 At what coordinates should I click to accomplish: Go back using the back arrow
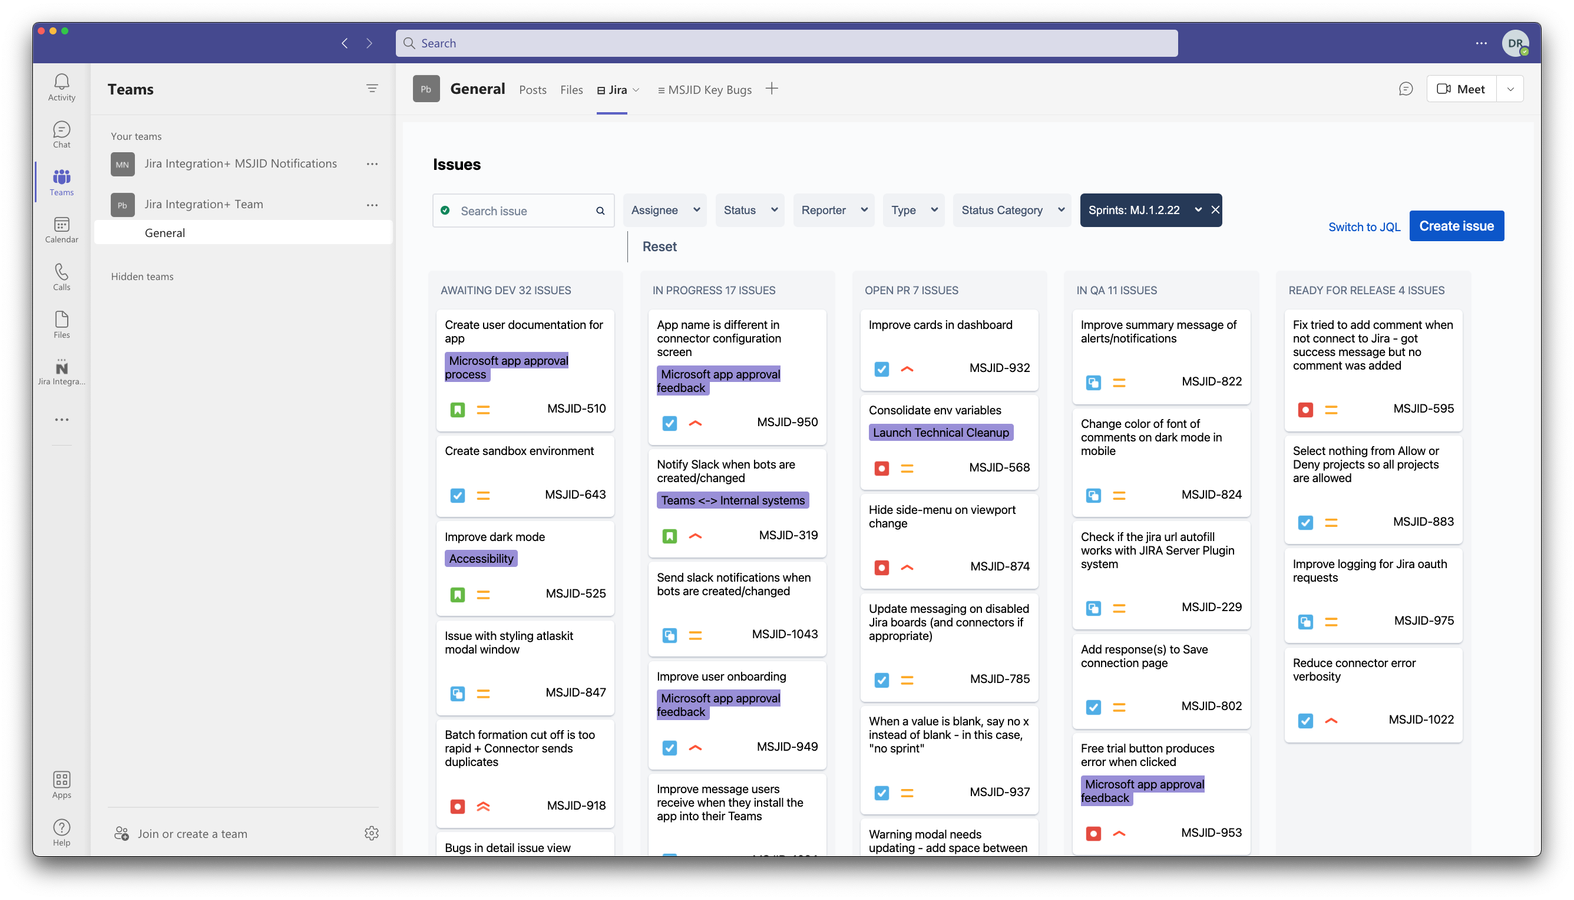[345, 43]
